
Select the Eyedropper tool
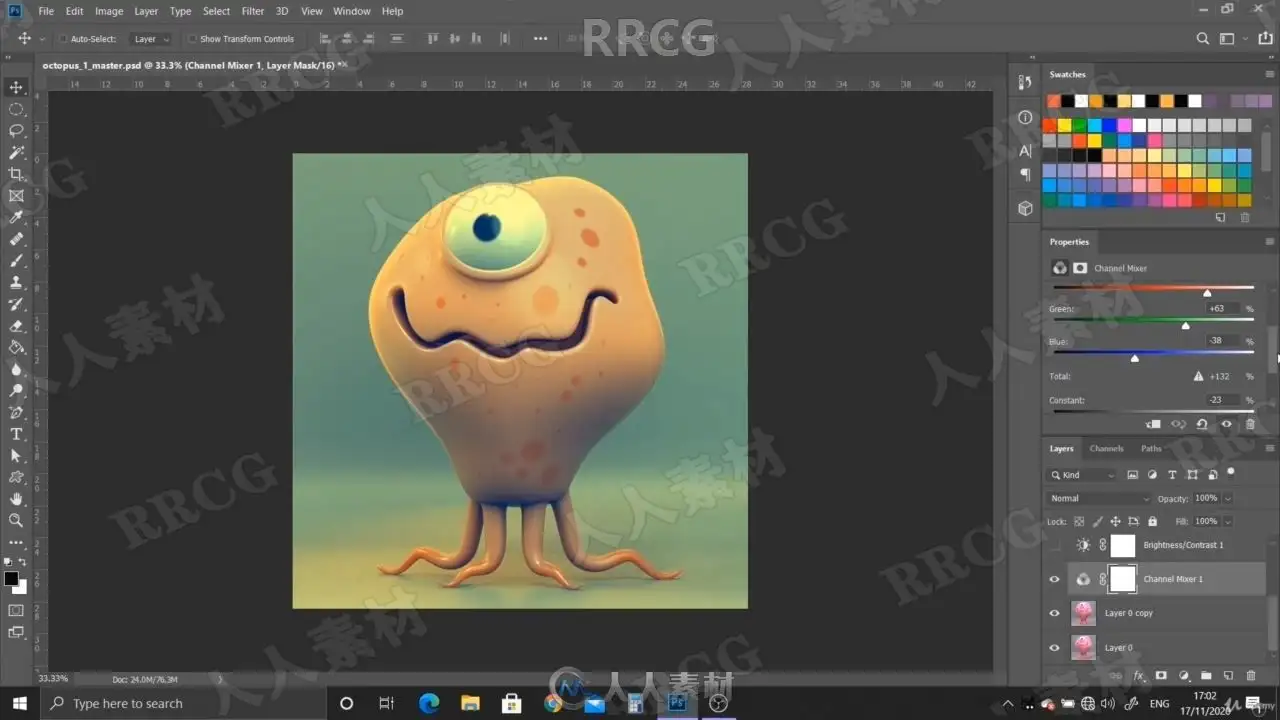click(16, 217)
